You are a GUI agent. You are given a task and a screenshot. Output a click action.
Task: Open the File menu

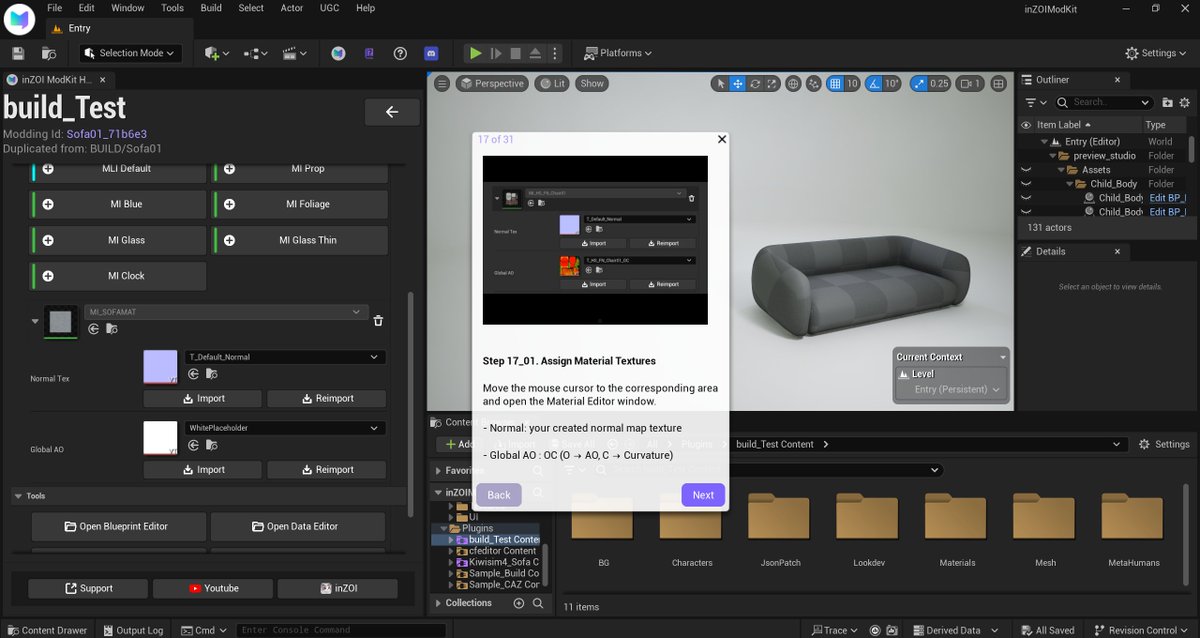tap(55, 8)
